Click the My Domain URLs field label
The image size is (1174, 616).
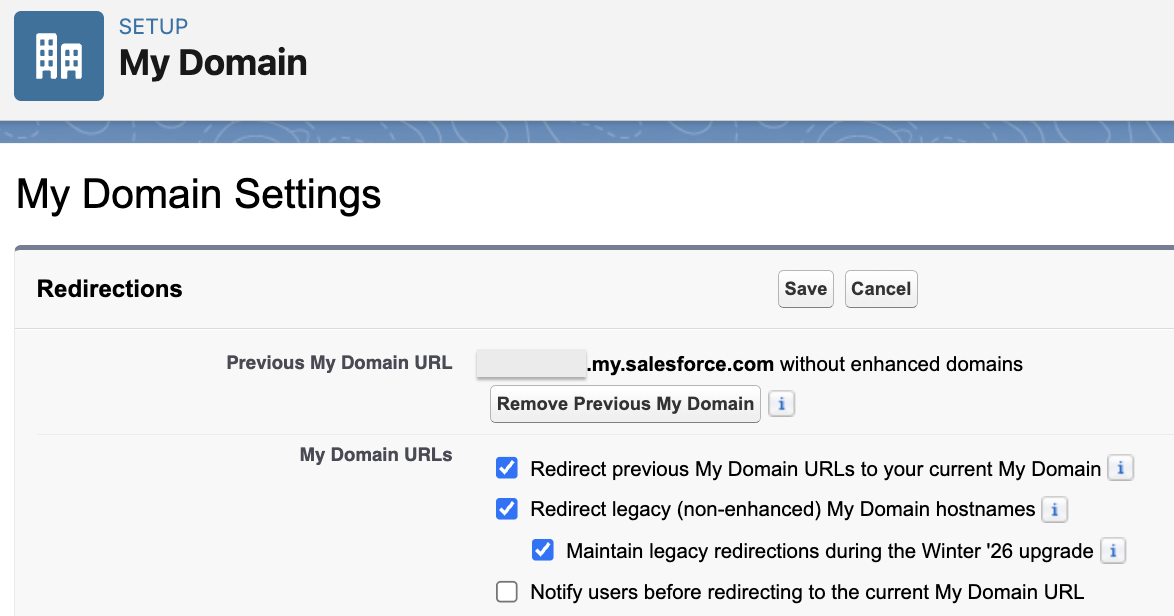tap(376, 455)
